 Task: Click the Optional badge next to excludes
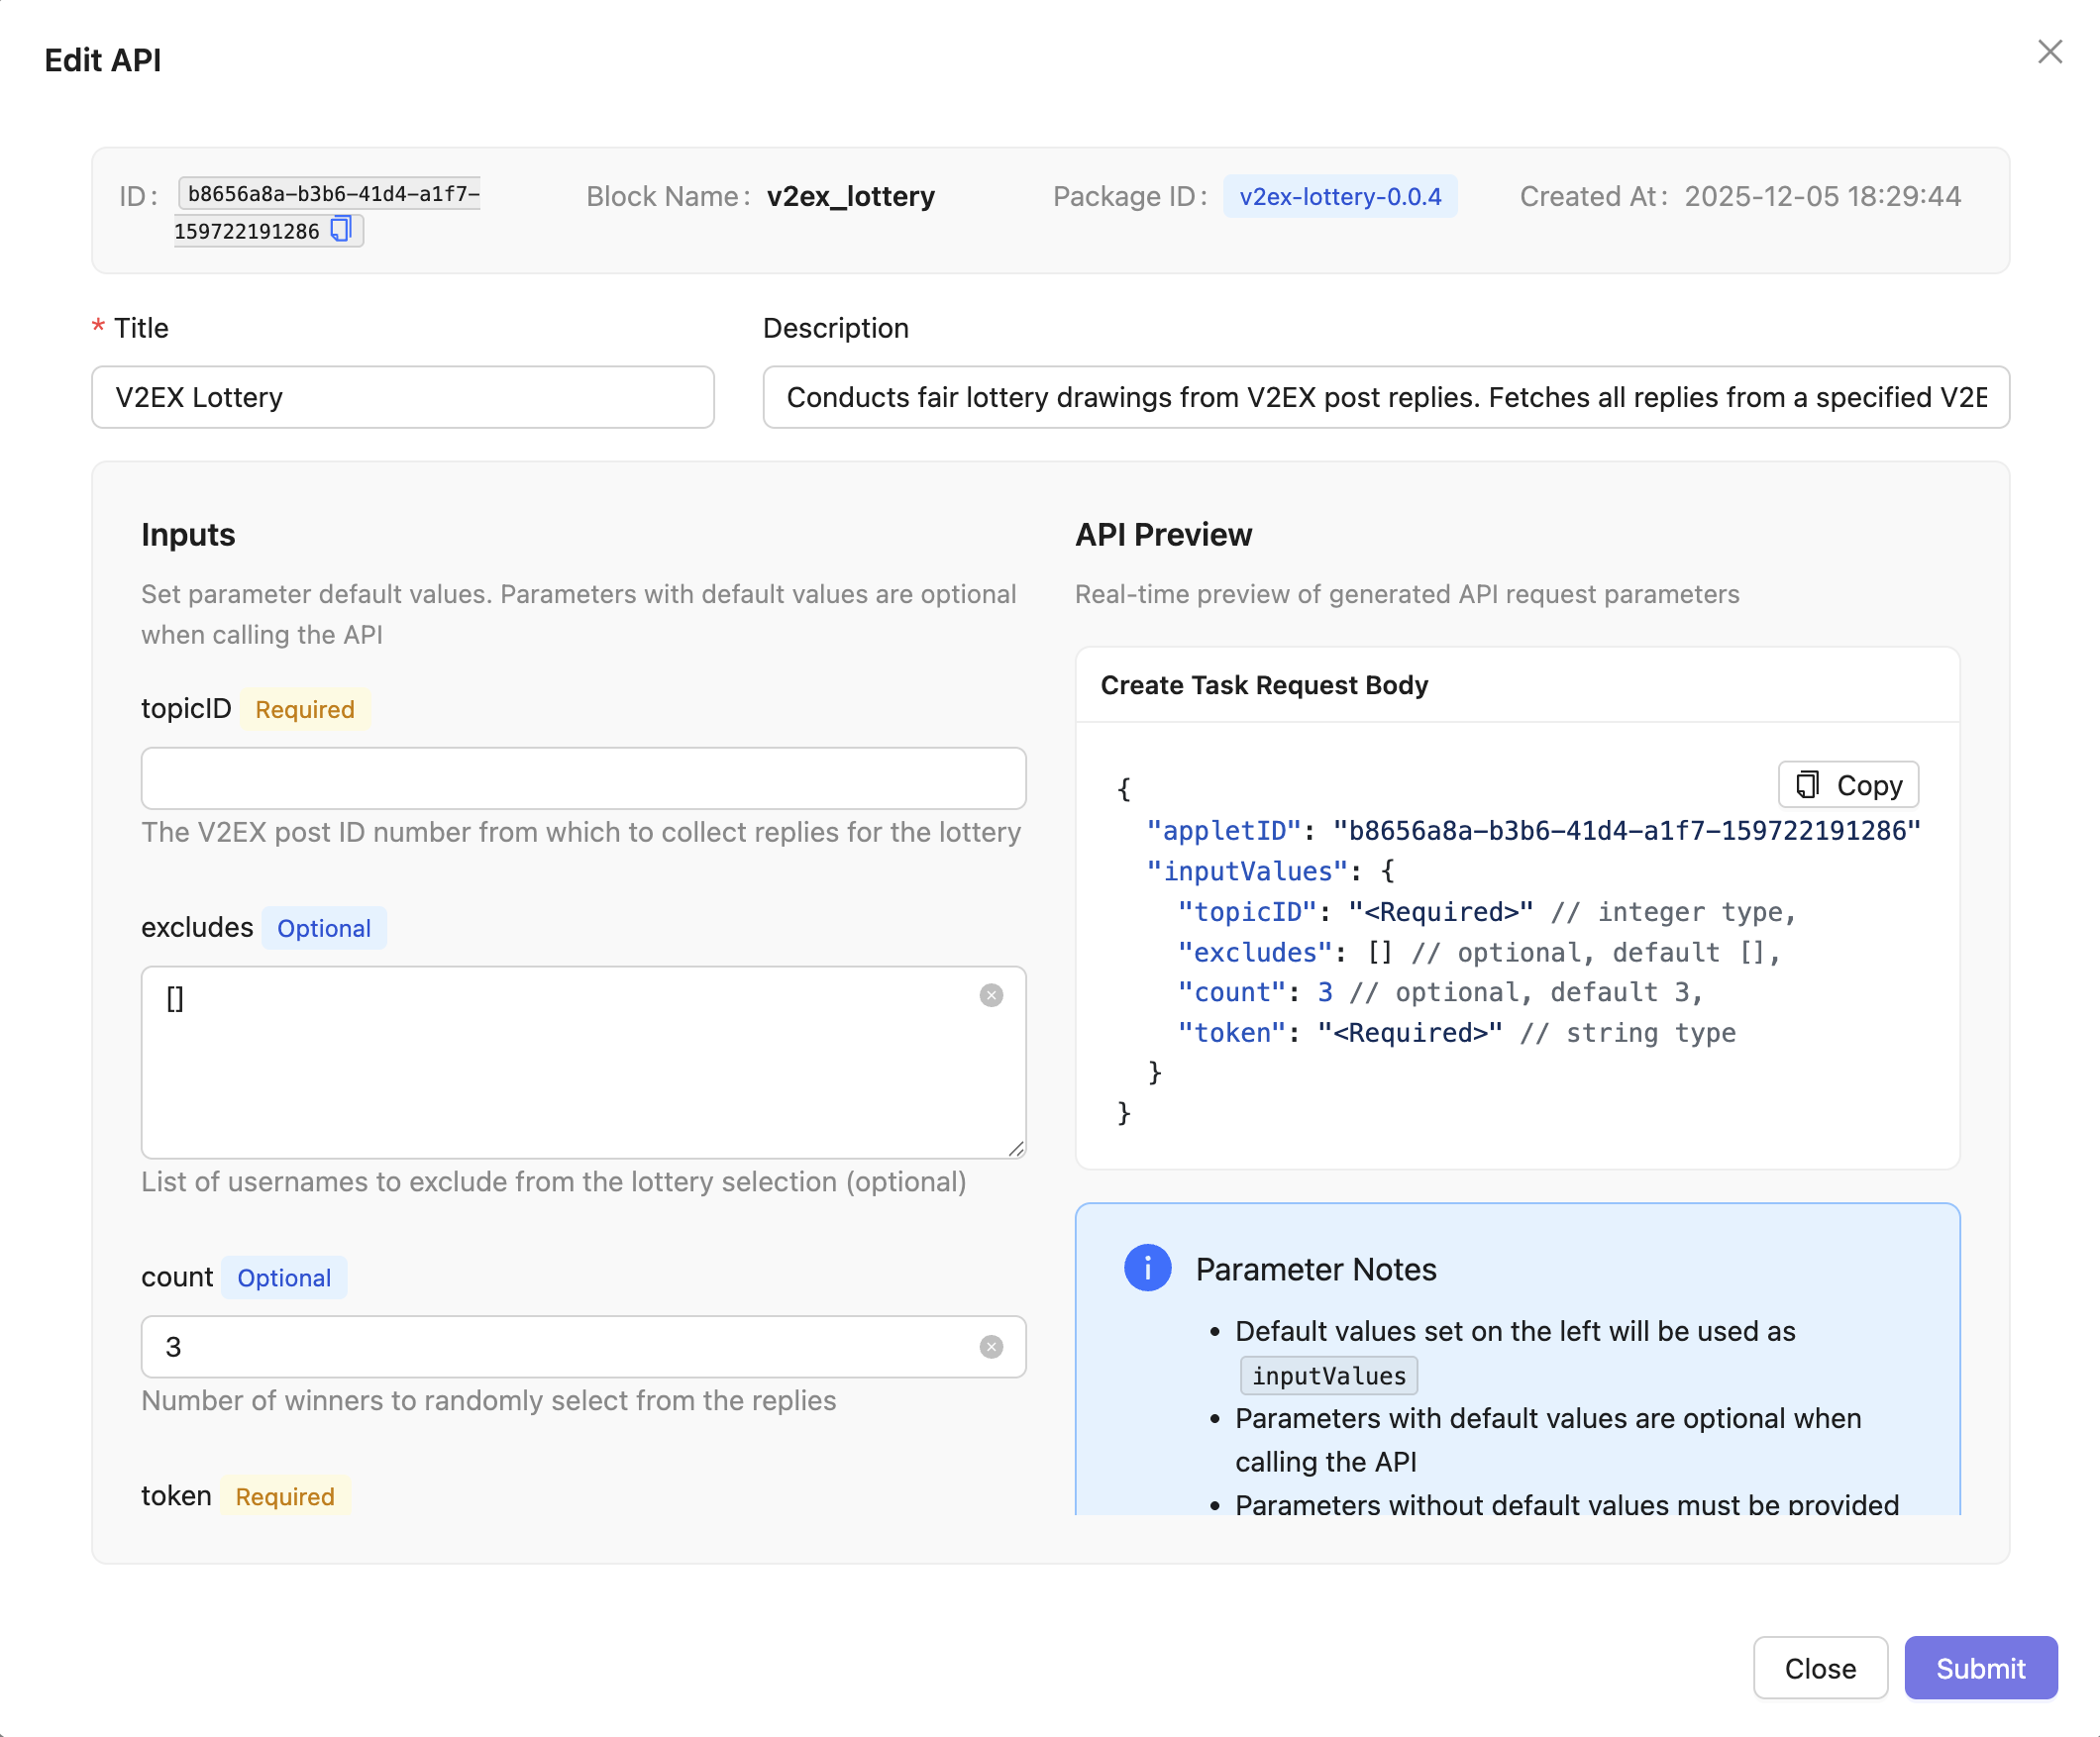pos(323,928)
